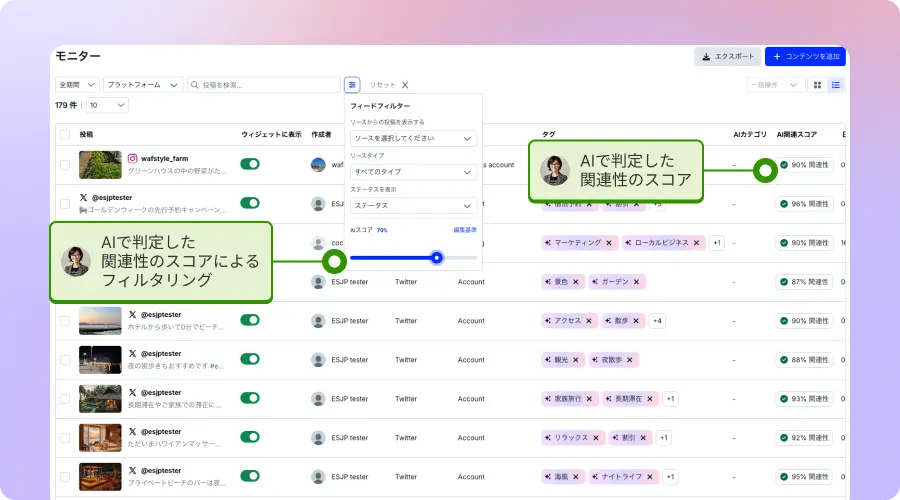The image size is (900, 500).
Task: Open the feed filter icon next to search
Action: 352,85
